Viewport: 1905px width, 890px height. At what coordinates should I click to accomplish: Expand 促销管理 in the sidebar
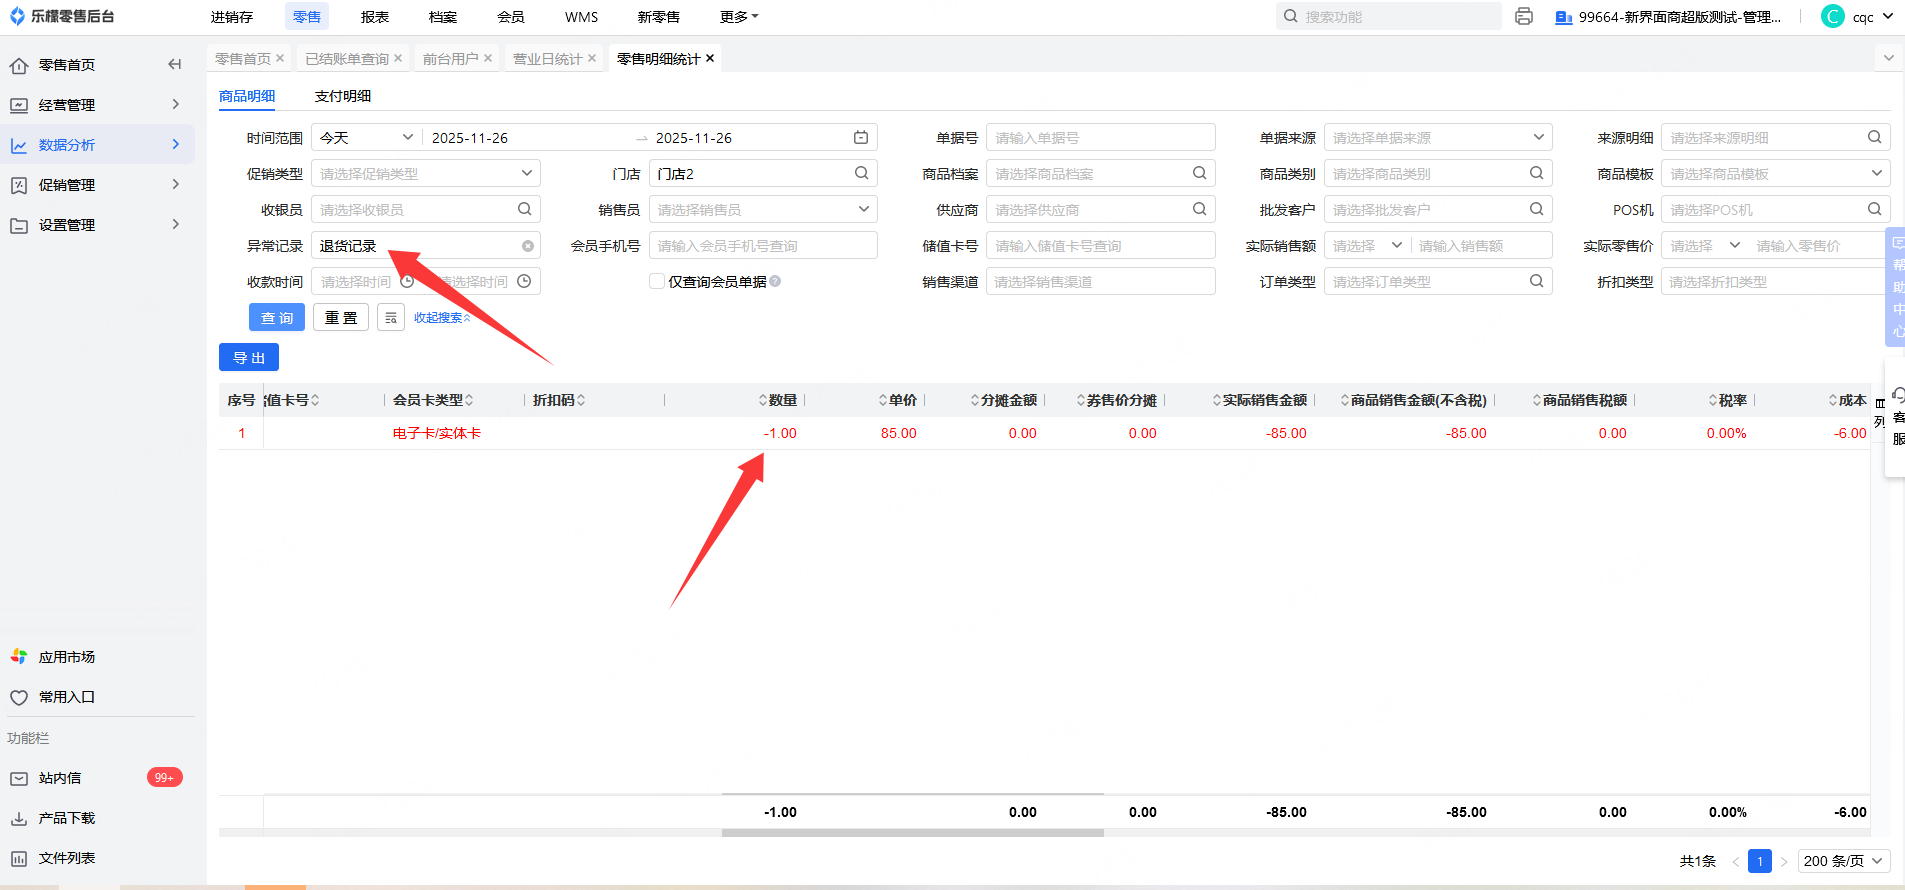tap(97, 185)
